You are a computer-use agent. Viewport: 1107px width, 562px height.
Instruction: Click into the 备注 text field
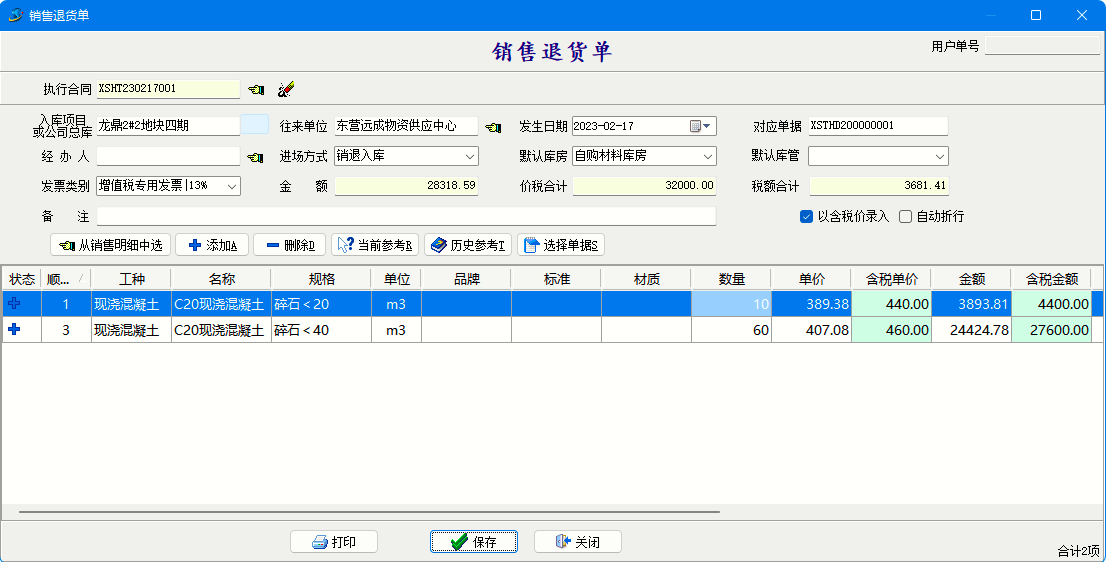[x=406, y=216]
